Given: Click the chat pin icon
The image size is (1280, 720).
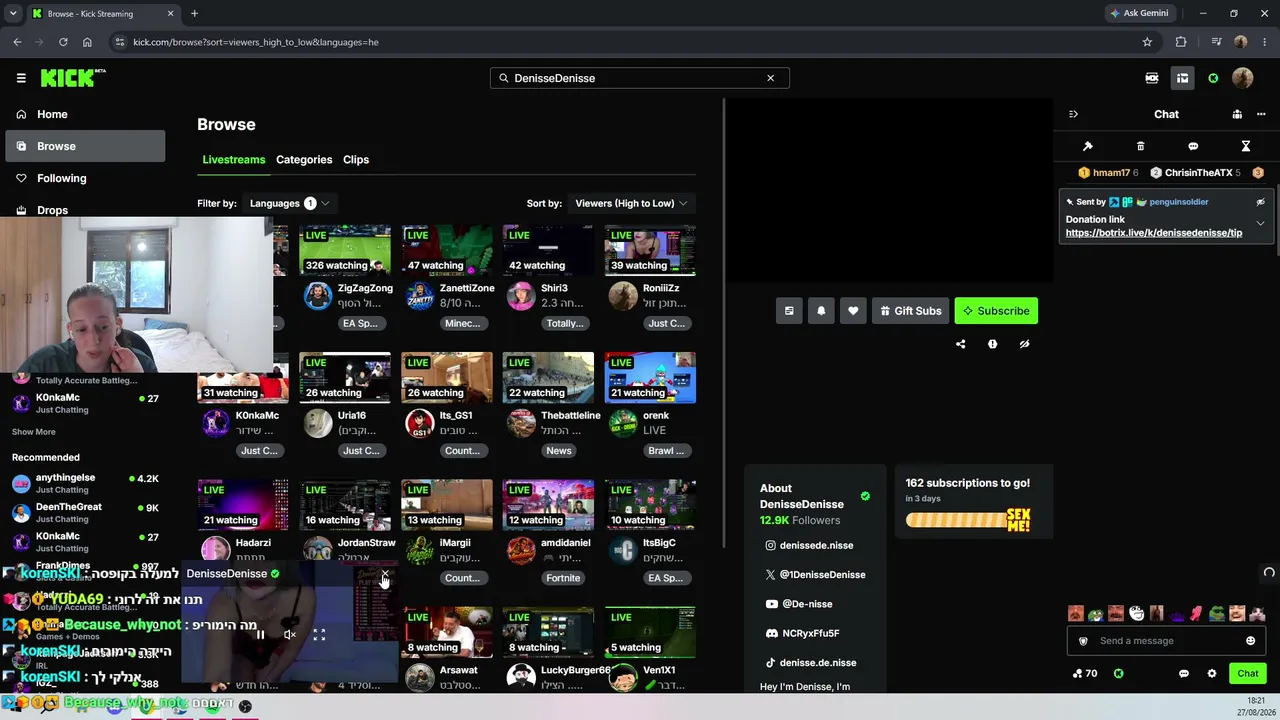Looking at the screenshot, I should [x=1088, y=146].
